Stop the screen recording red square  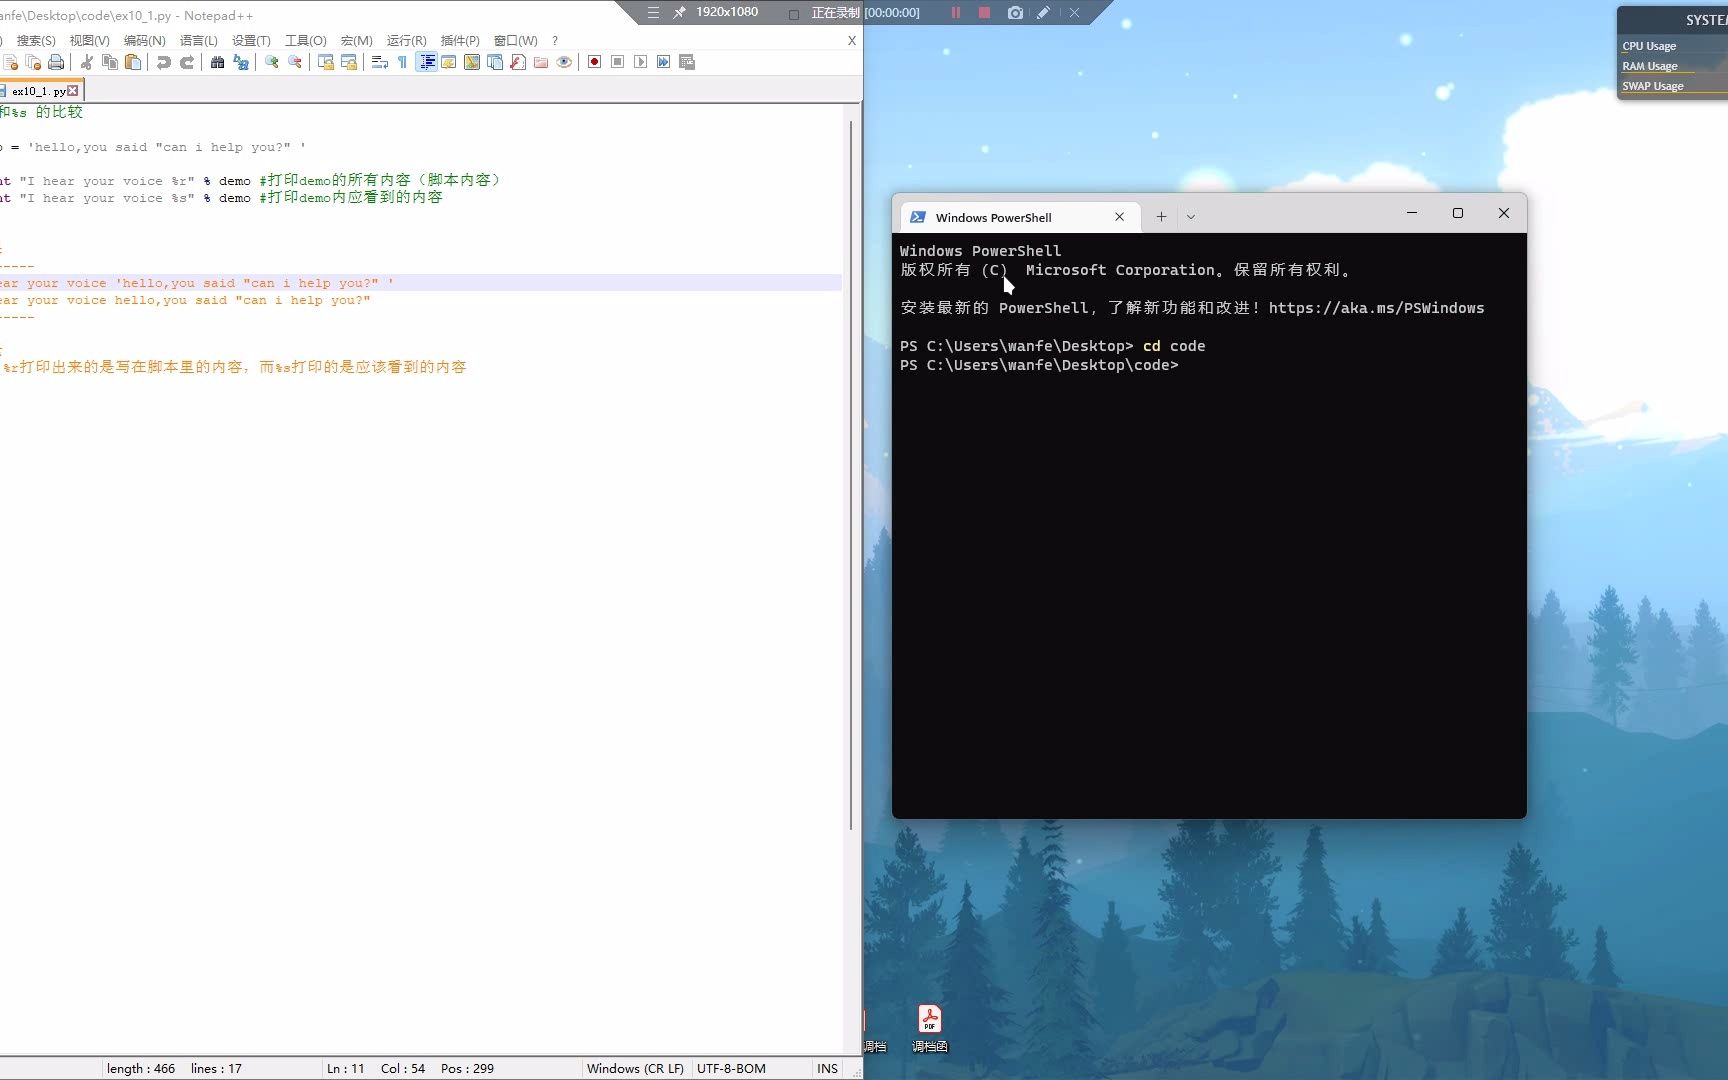click(984, 12)
